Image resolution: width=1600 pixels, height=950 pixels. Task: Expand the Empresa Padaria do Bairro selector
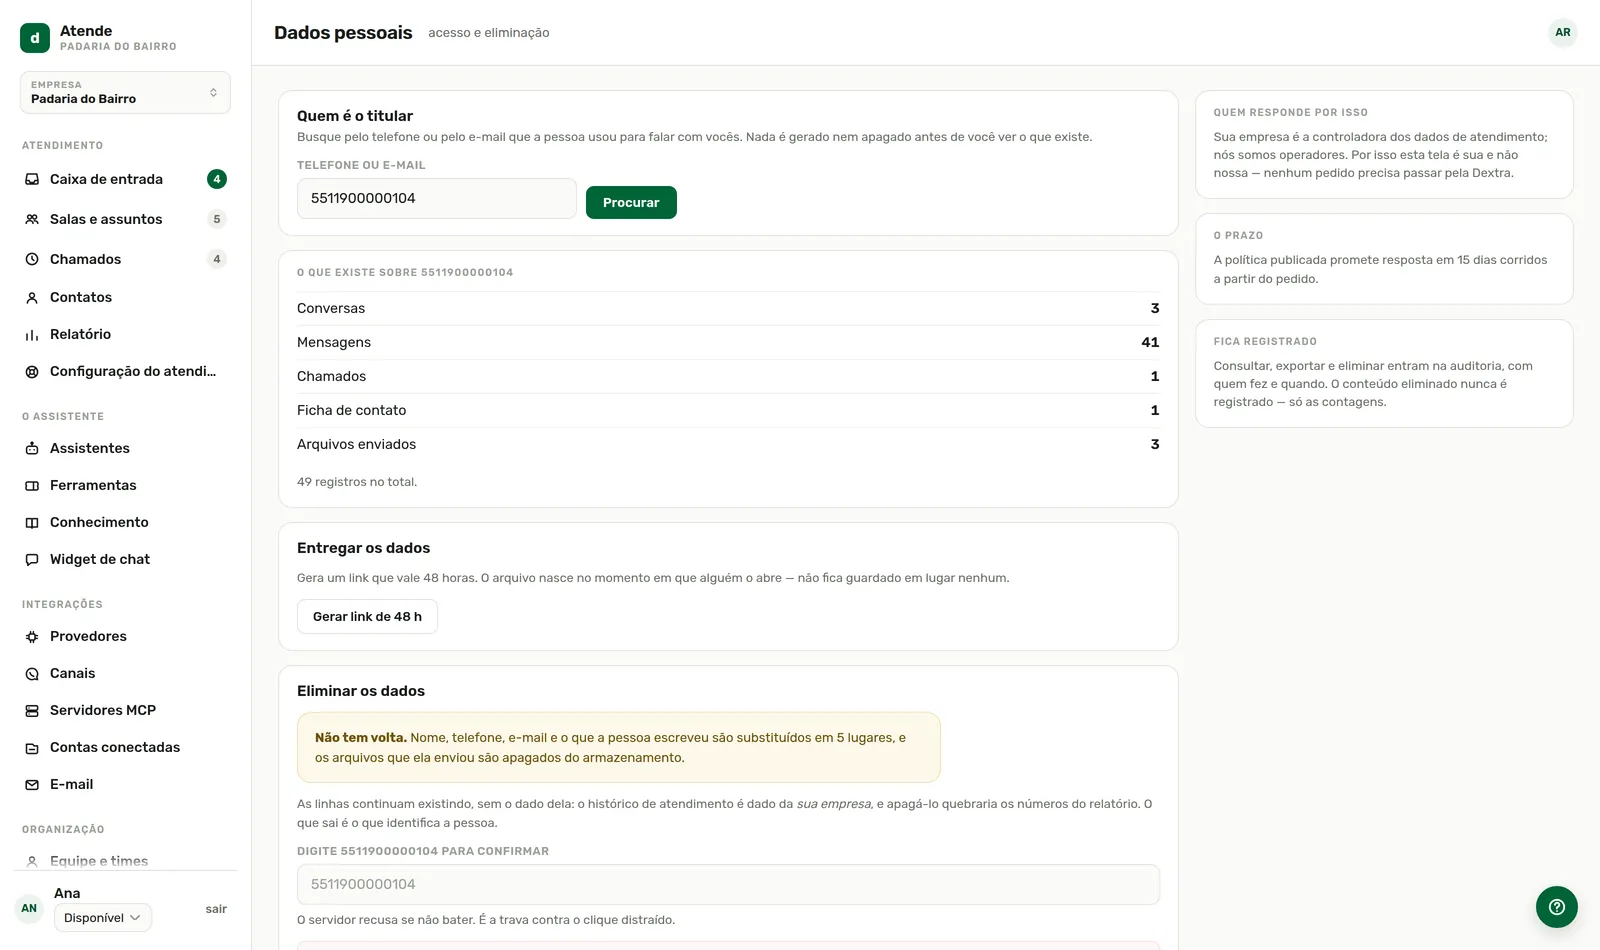125,92
